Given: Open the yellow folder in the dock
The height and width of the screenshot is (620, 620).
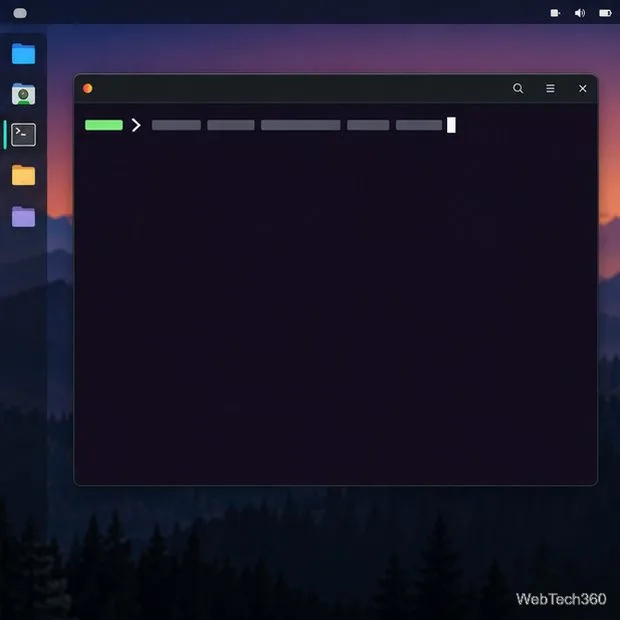Looking at the screenshot, I should [x=23, y=175].
